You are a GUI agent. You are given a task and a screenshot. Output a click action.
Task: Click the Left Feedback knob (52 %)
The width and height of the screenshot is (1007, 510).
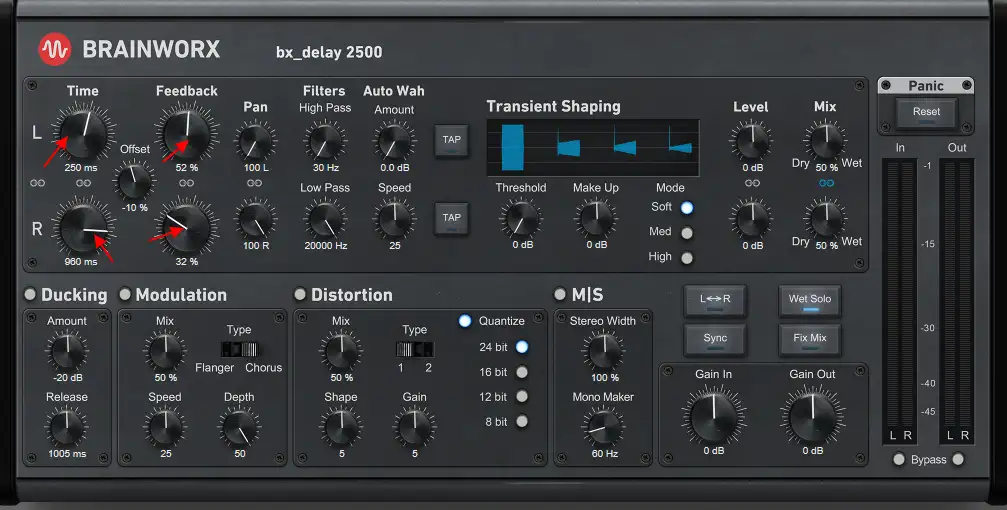pyautogui.click(x=187, y=134)
